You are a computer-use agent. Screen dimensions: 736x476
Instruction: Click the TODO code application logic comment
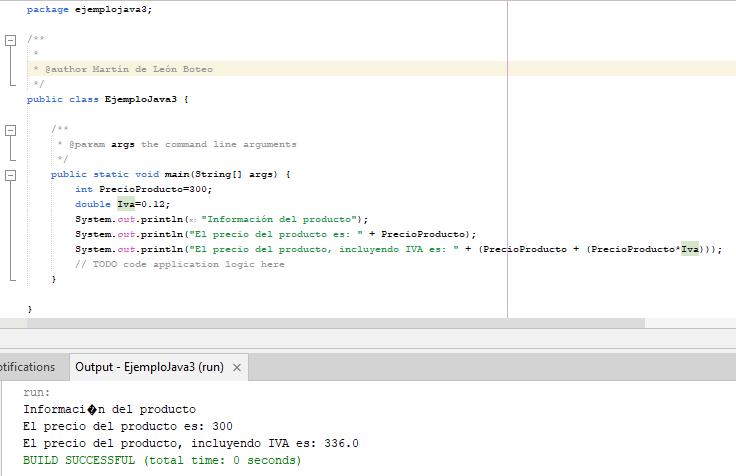180,264
